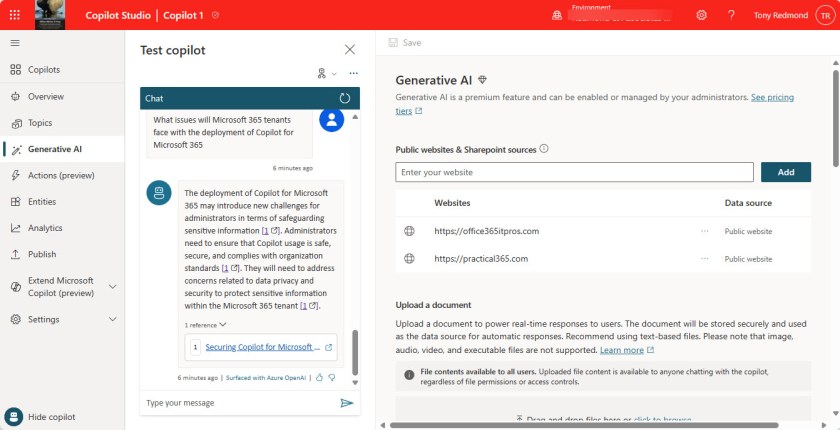
Task: Collapse the 1 reference expander
Action: pos(206,325)
